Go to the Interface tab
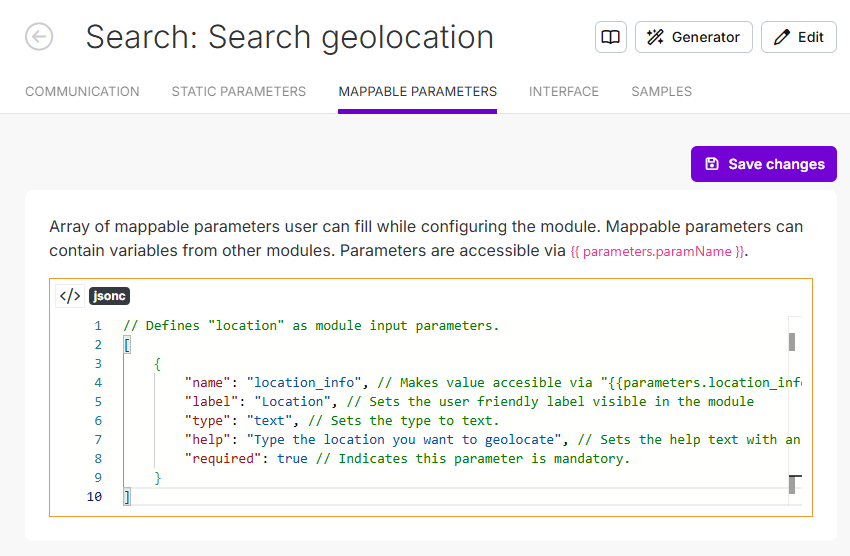Viewport: 850px width, 556px height. 564,91
